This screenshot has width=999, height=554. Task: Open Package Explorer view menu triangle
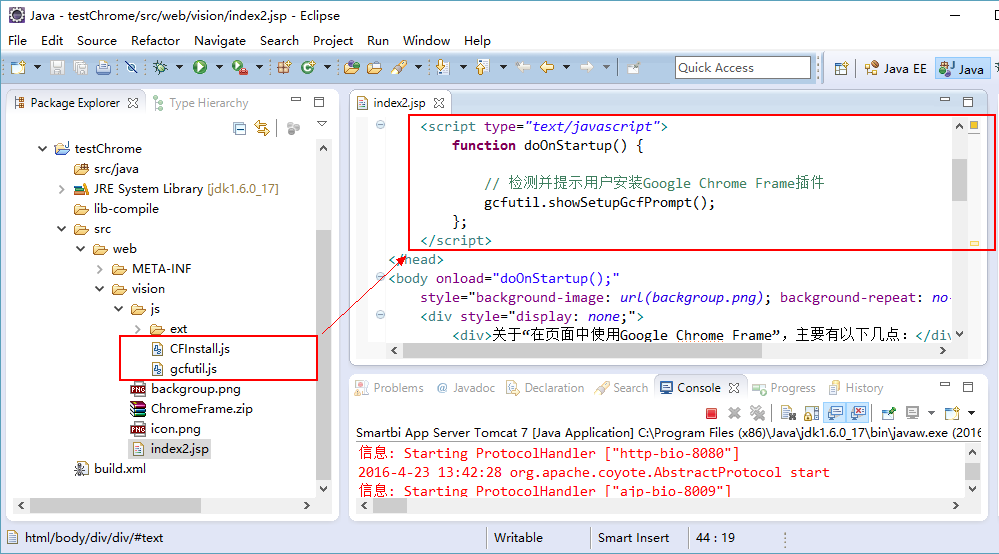point(322,124)
